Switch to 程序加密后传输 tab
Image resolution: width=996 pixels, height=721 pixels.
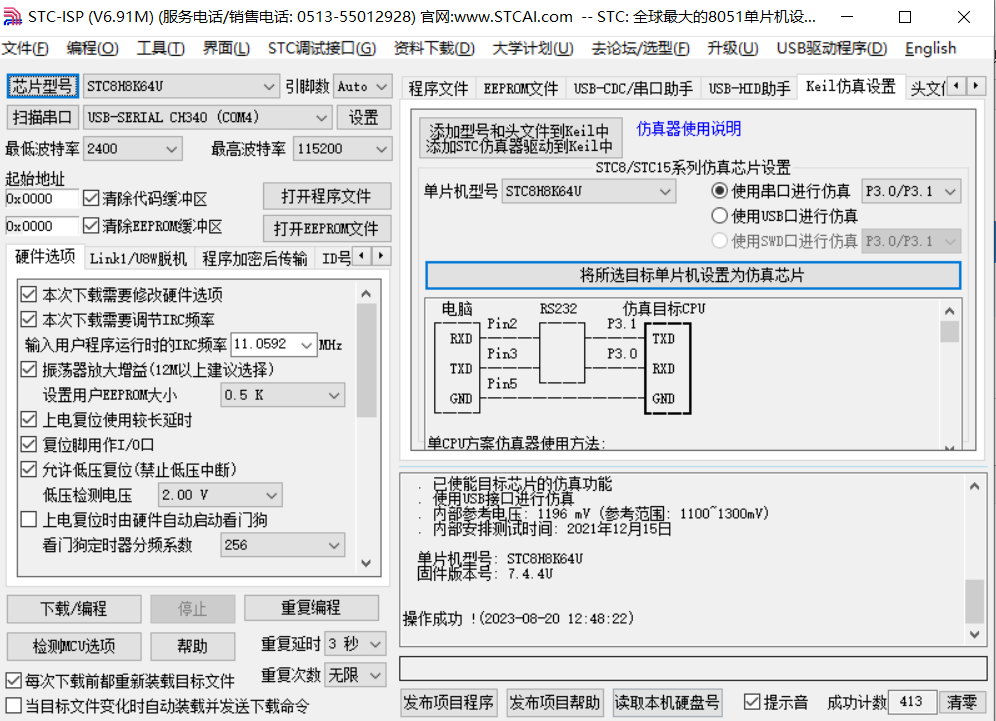pos(254,259)
